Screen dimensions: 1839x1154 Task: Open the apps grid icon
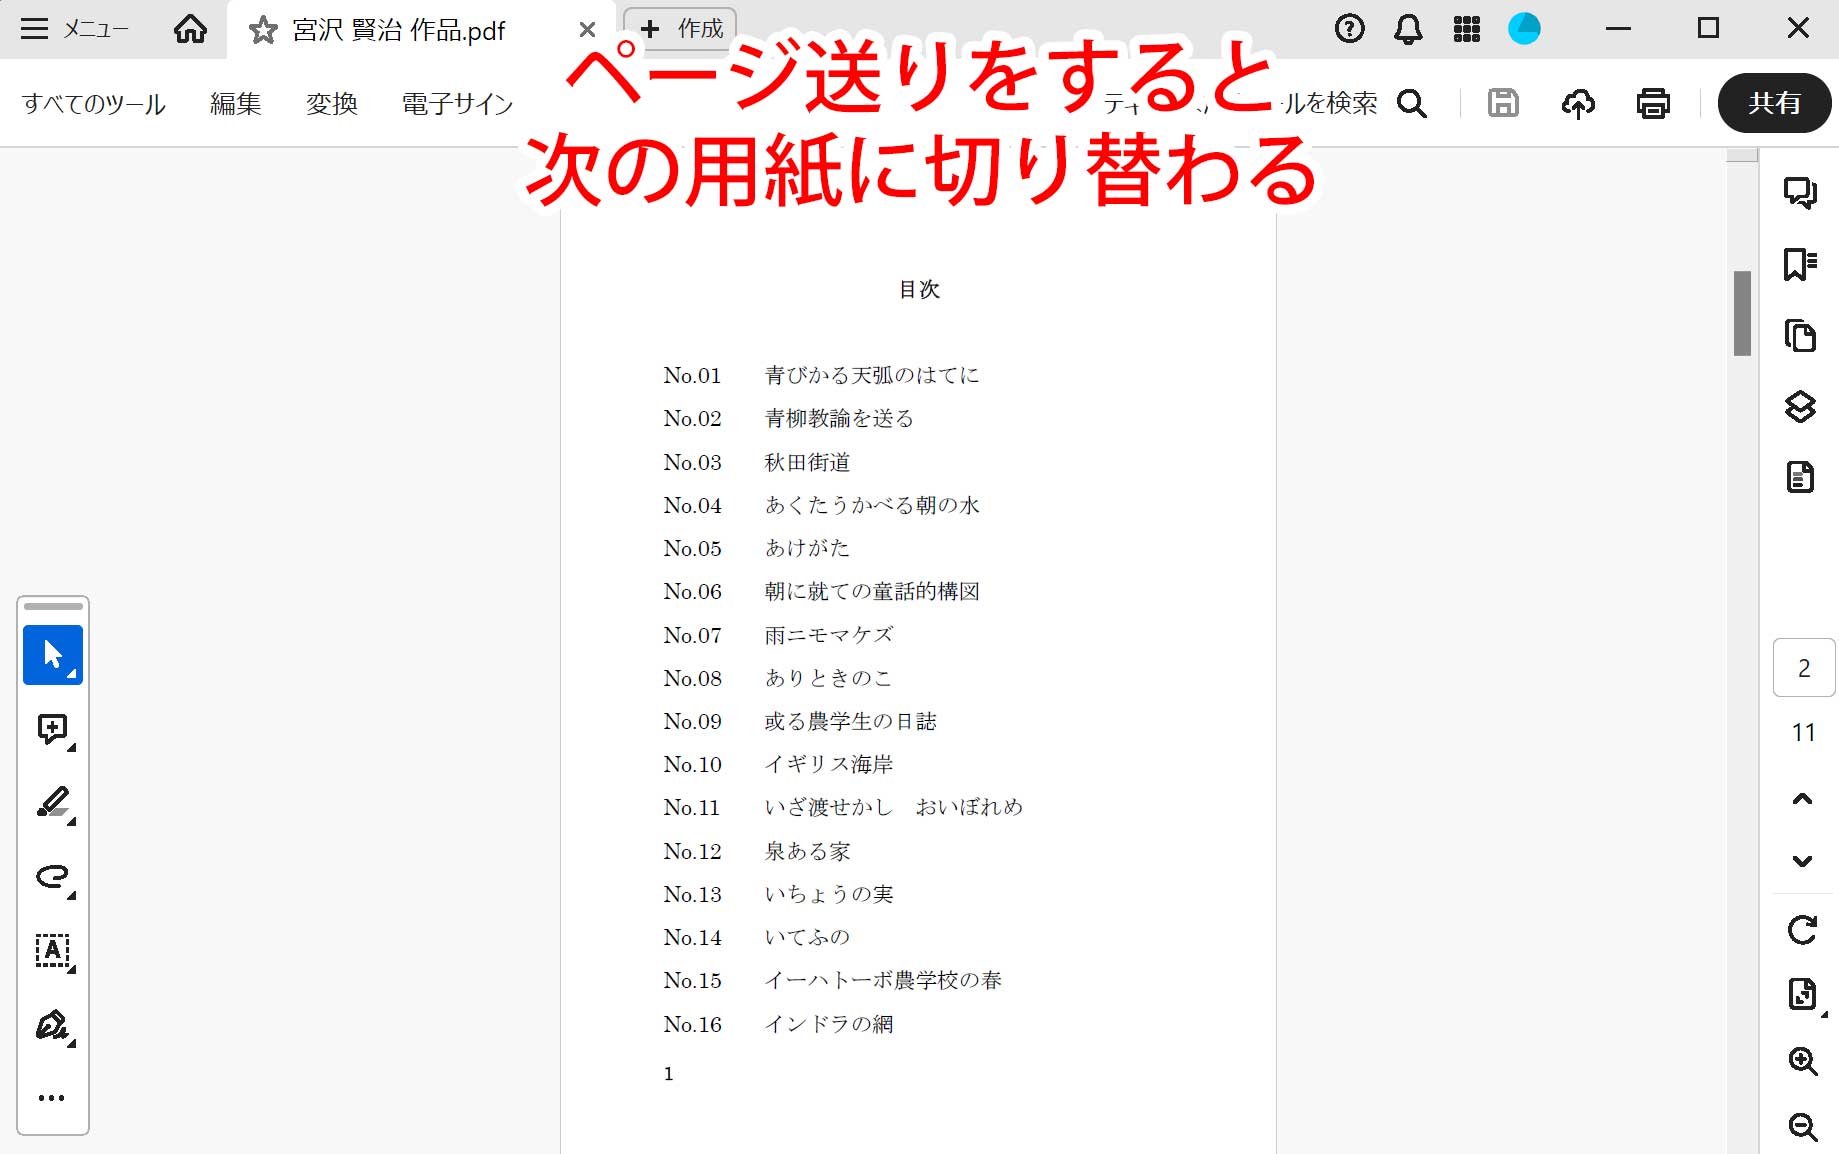[x=1466, y=29]
